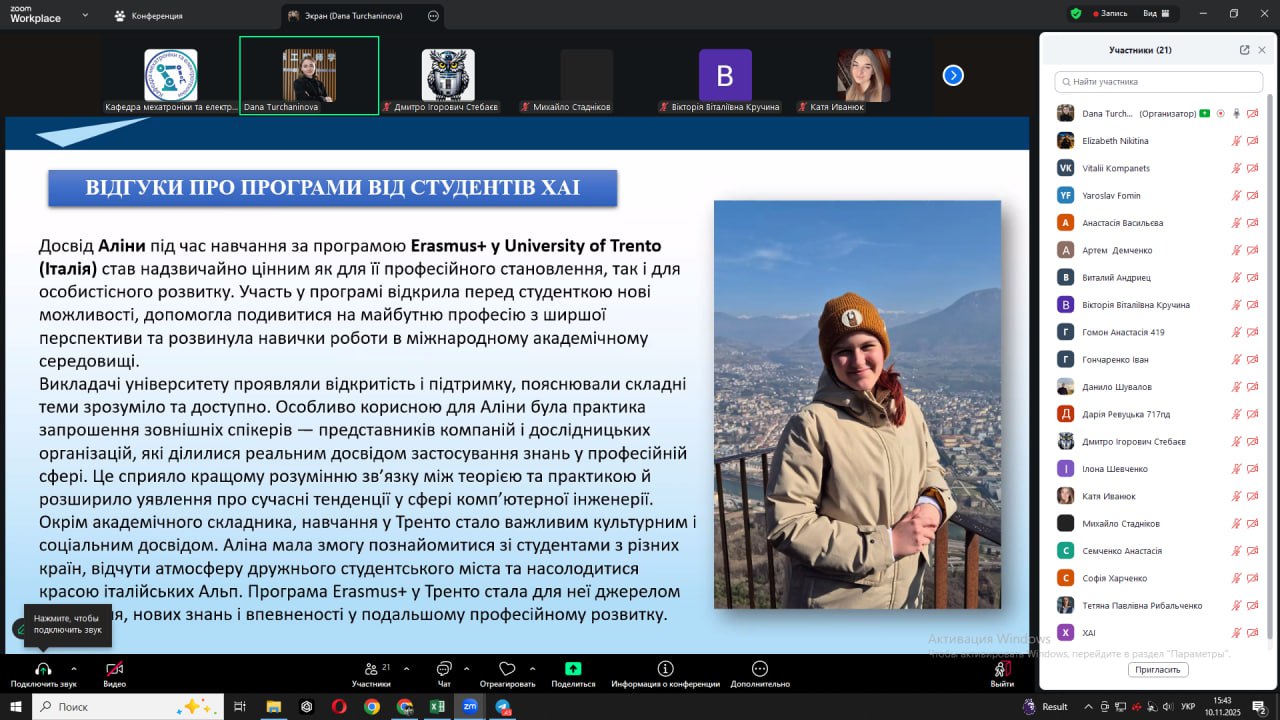1280x720 pixels.
Task: Expand the arrow next to Чат
Action: point(469,668)
